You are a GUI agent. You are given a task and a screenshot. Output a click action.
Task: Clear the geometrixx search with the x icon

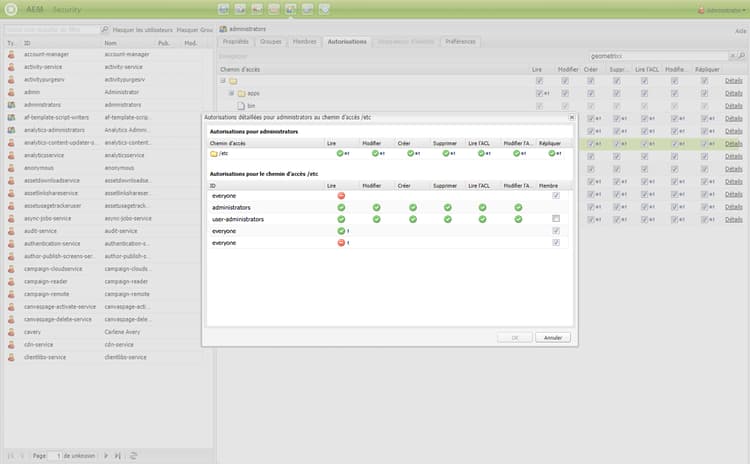(x=732, y=56)
